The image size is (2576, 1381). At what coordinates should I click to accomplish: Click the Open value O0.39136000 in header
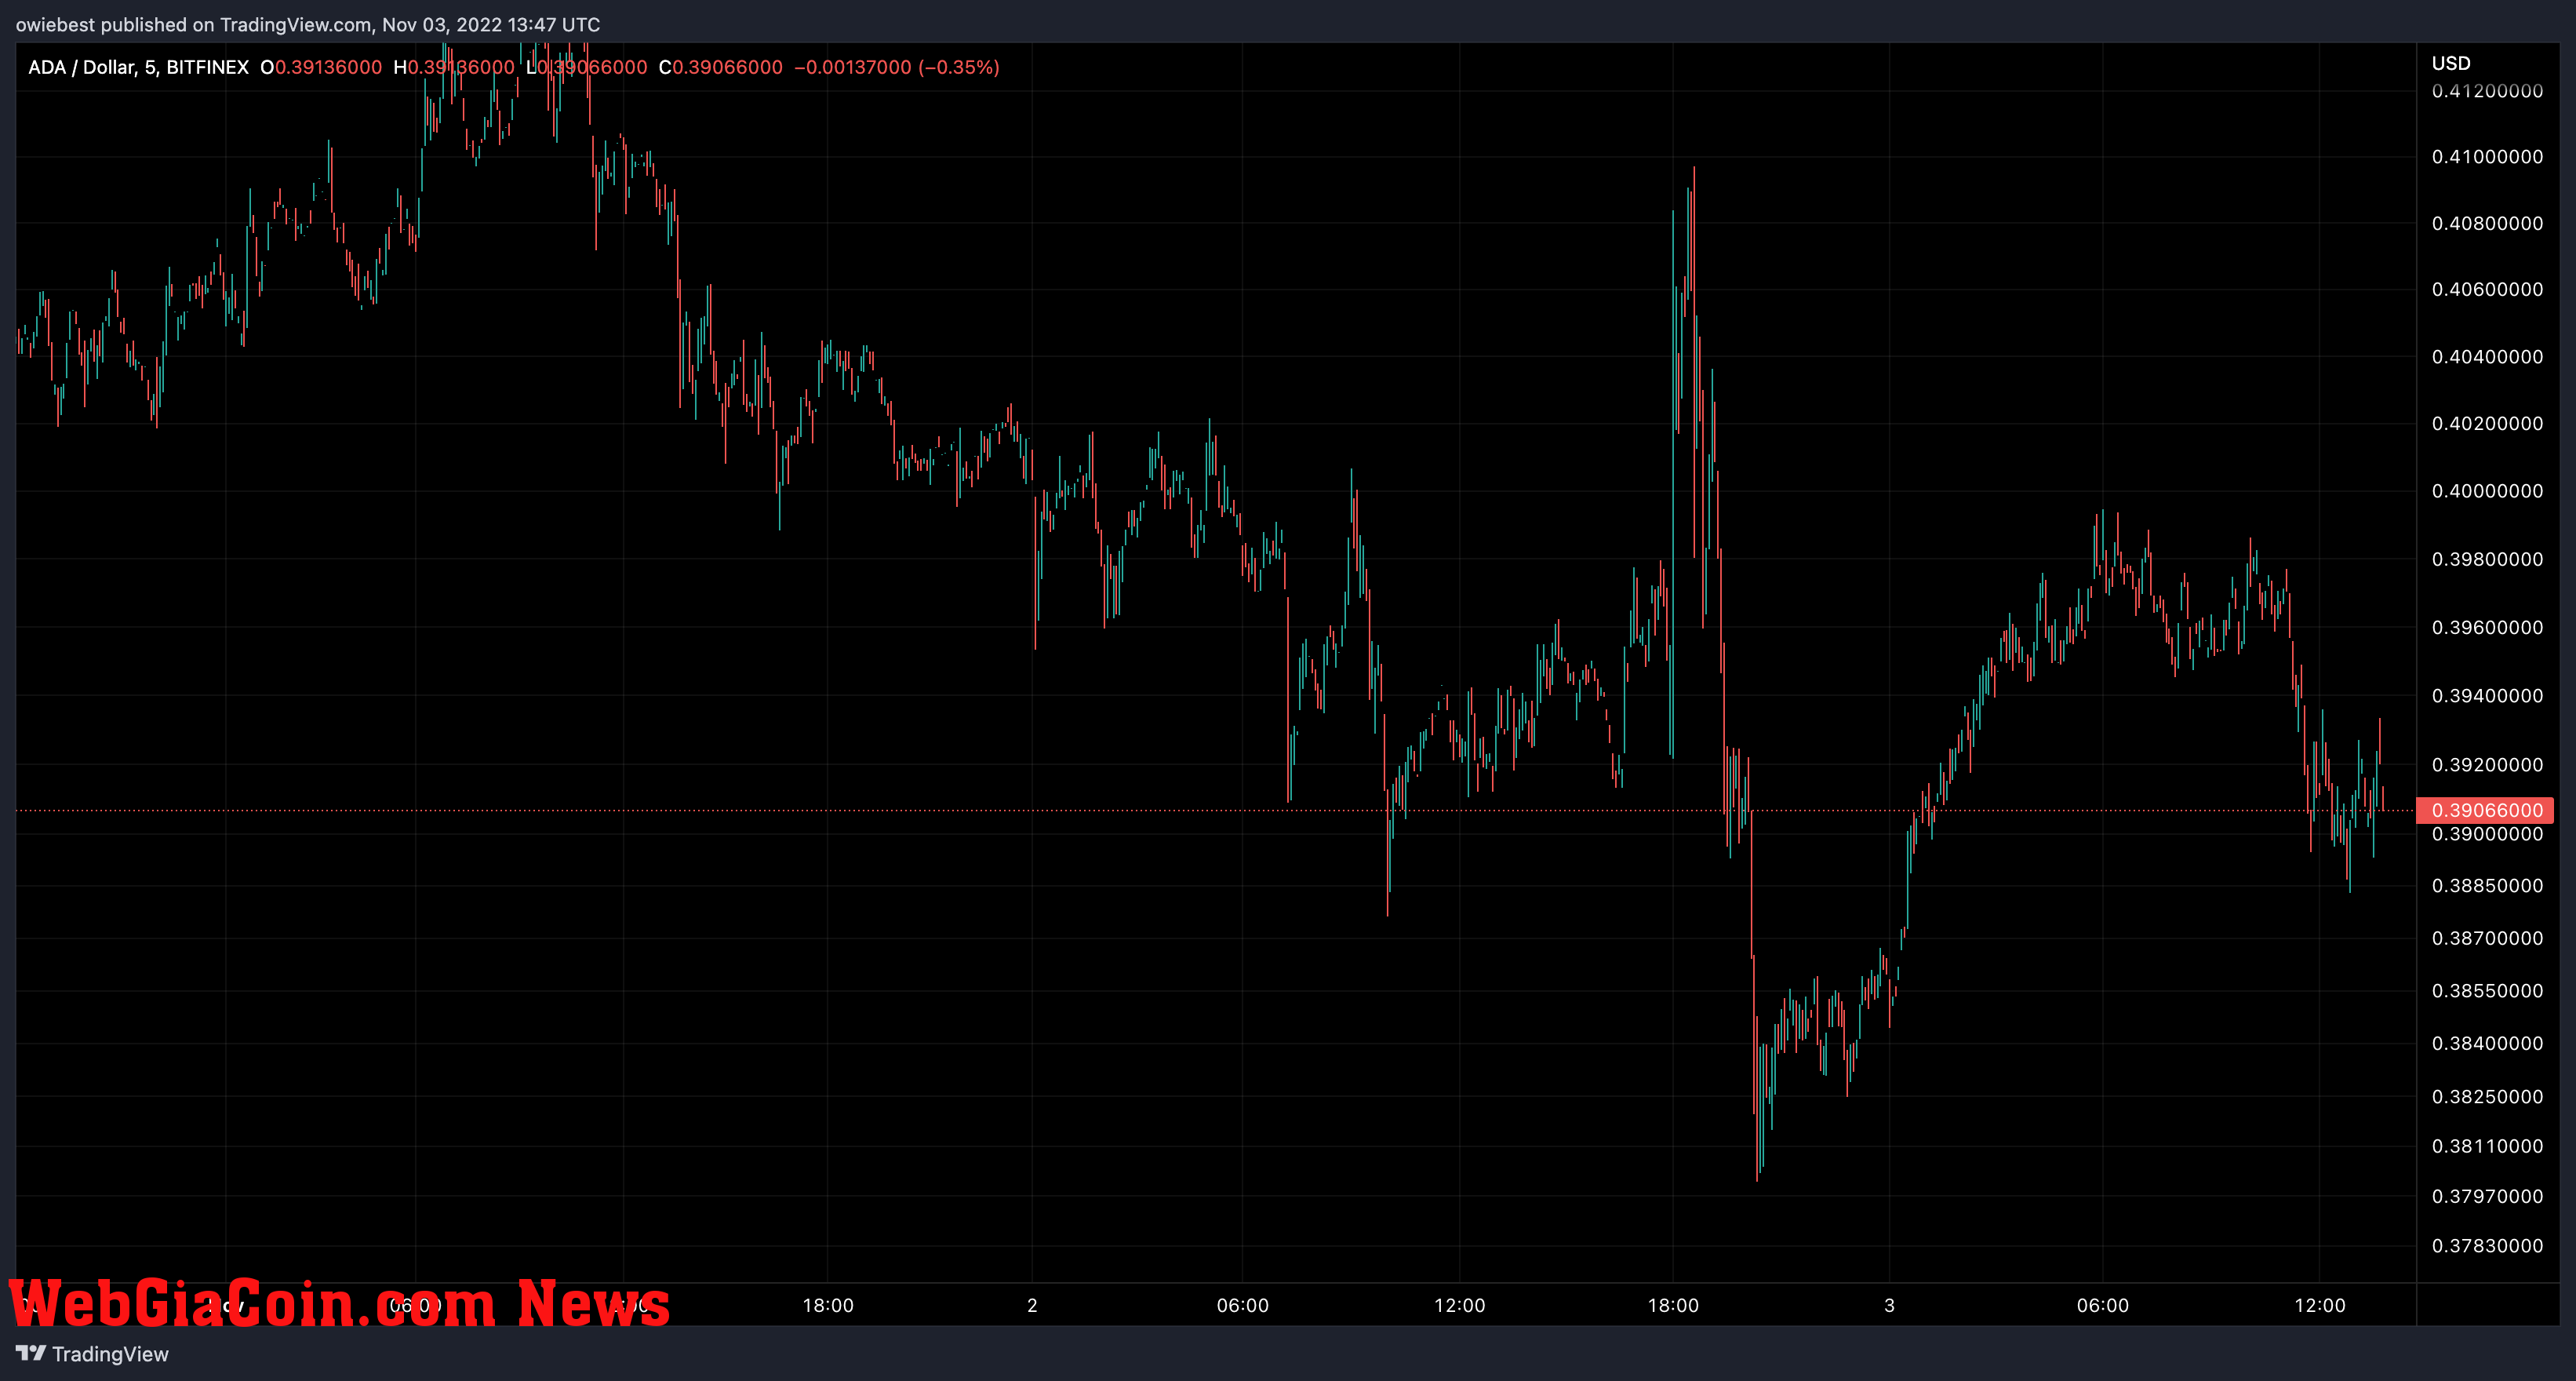tap(321, 67)
